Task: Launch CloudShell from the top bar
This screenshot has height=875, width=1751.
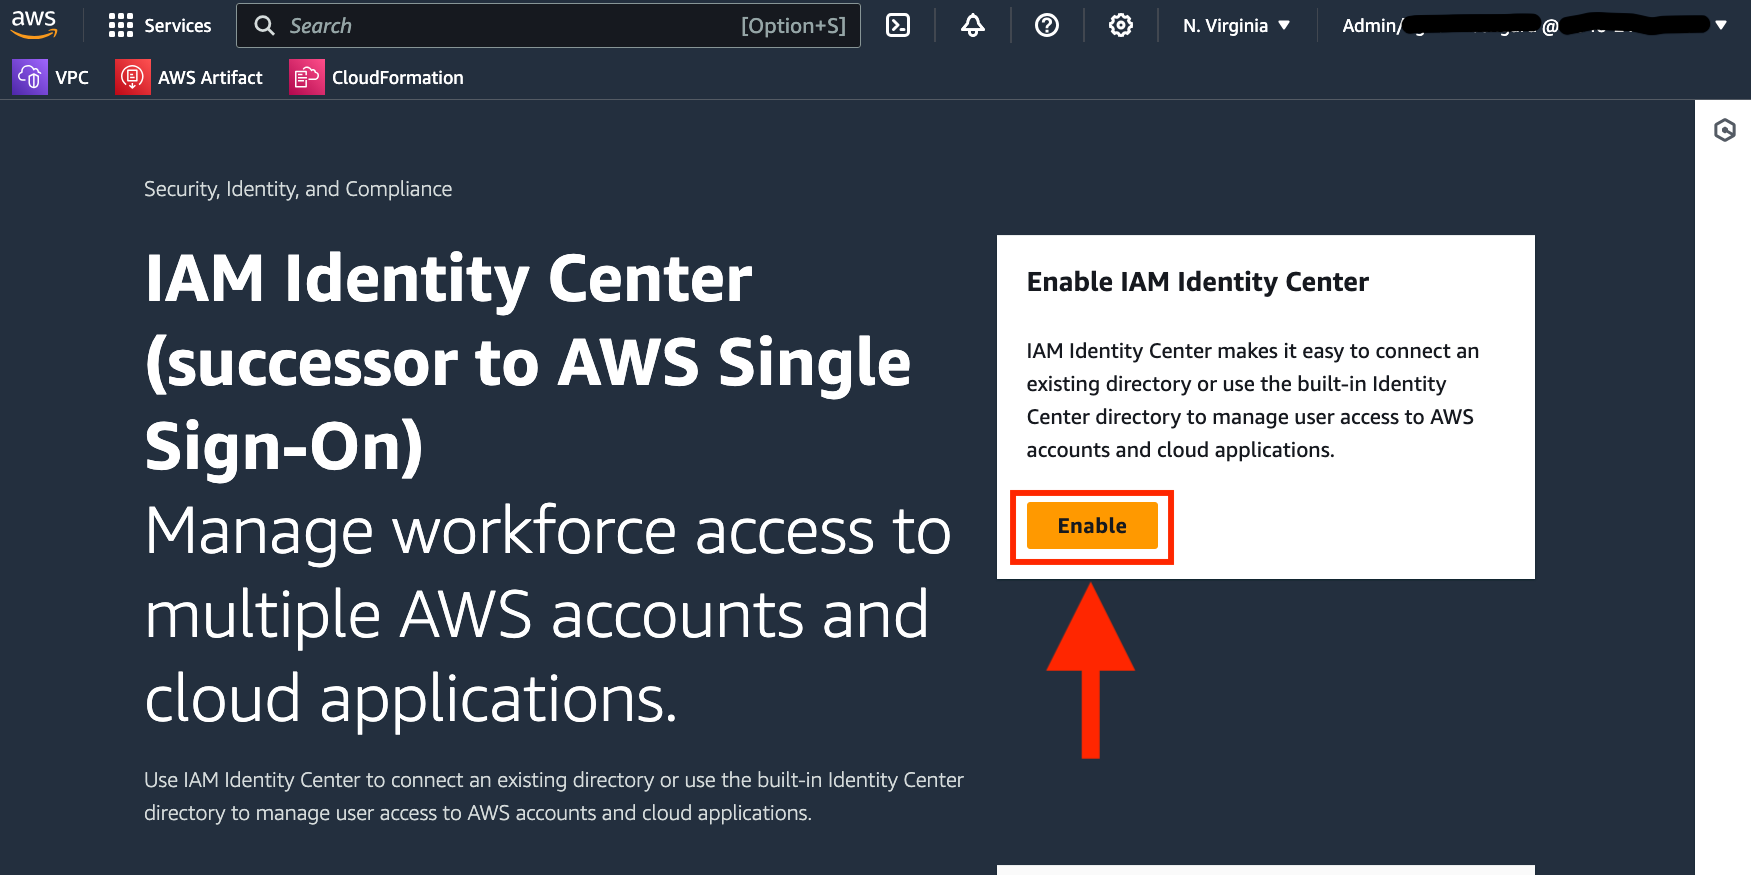Action: (x=898, y=26)
